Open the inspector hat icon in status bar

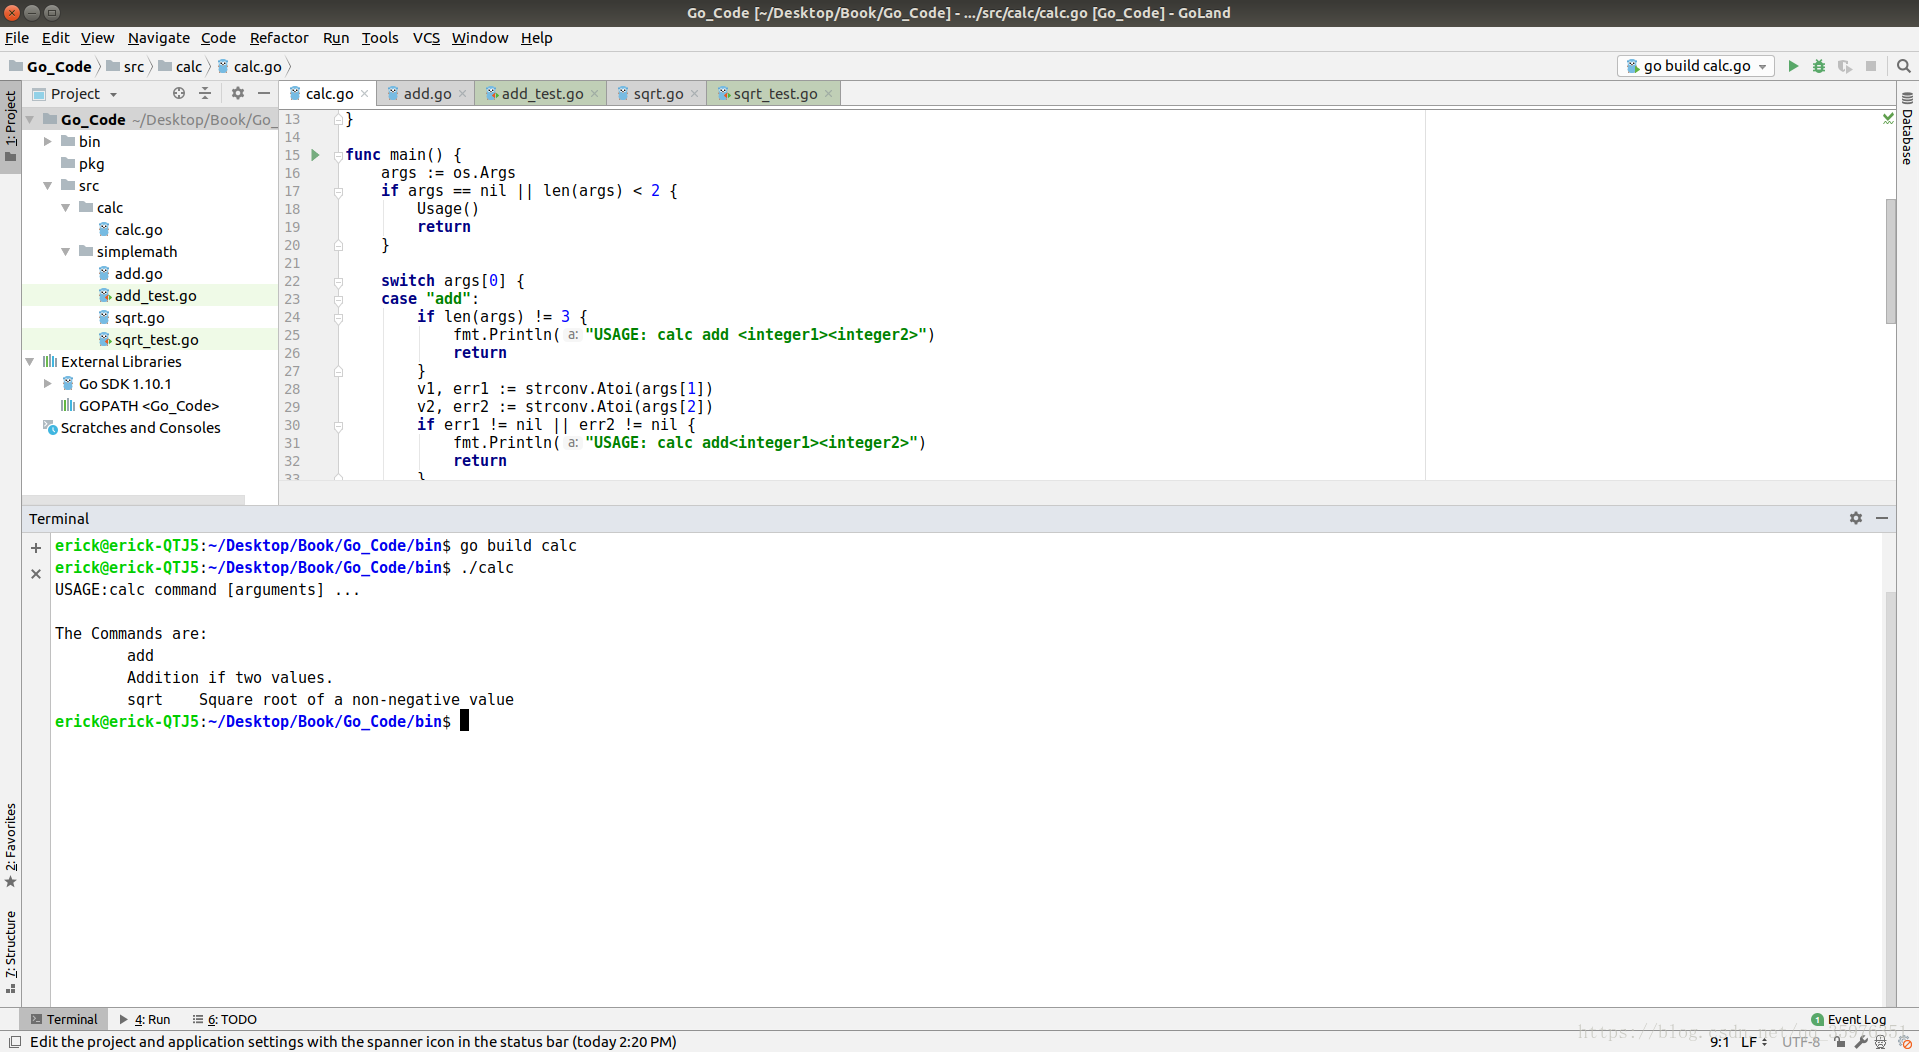pos(1881,1042)
